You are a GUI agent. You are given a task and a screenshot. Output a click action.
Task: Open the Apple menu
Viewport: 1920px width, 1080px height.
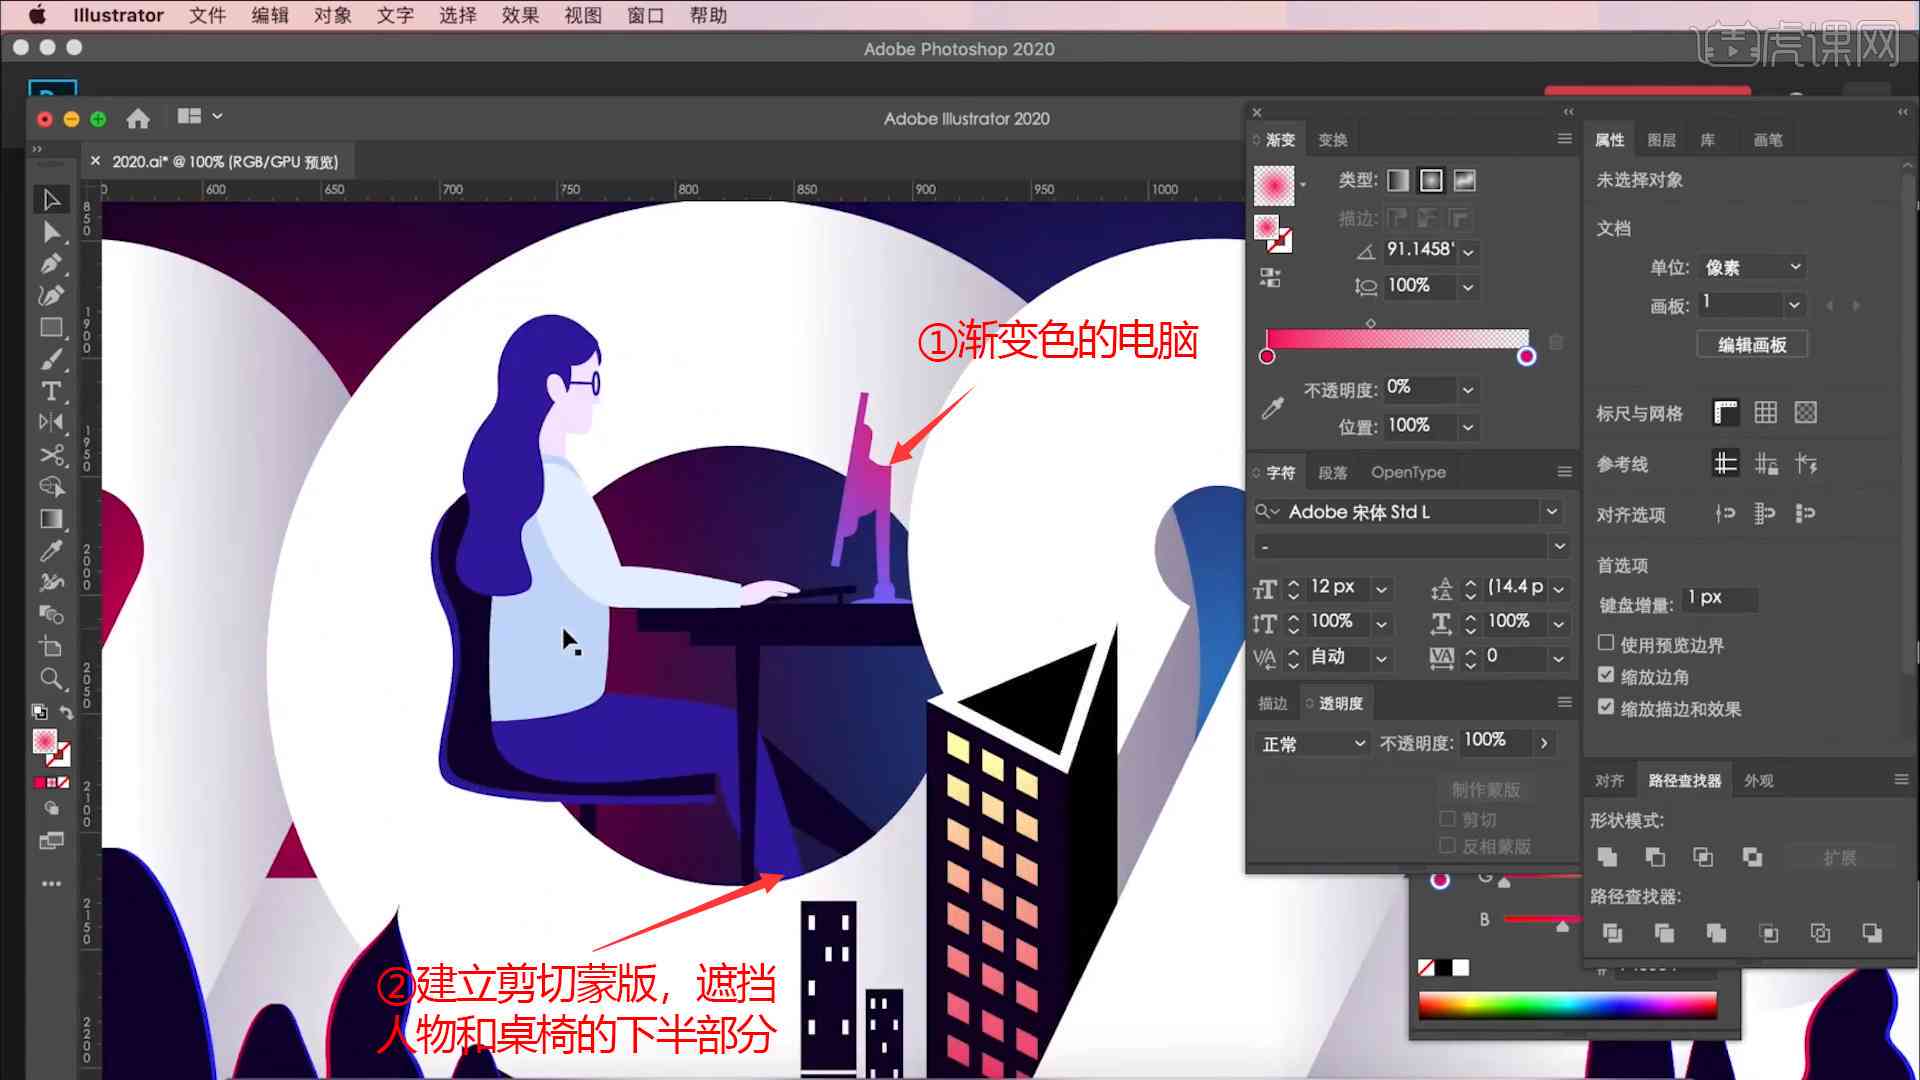(37, 15)
